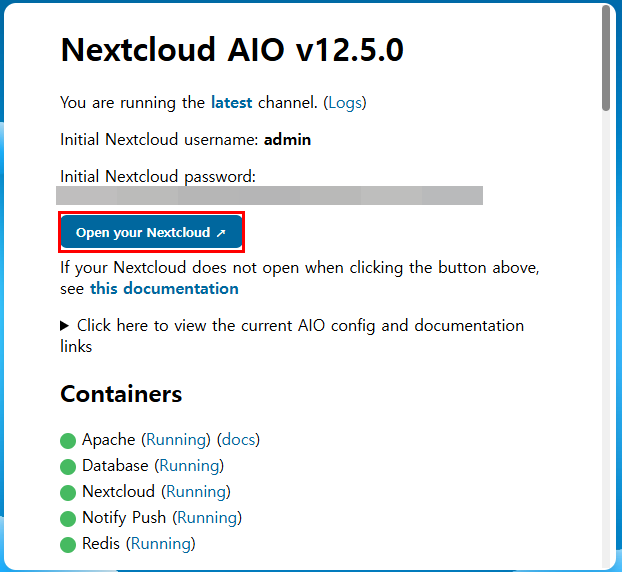Click green status dot beside Redis
The width and height of the screenshot is (622, 572).
pos(68,544)
